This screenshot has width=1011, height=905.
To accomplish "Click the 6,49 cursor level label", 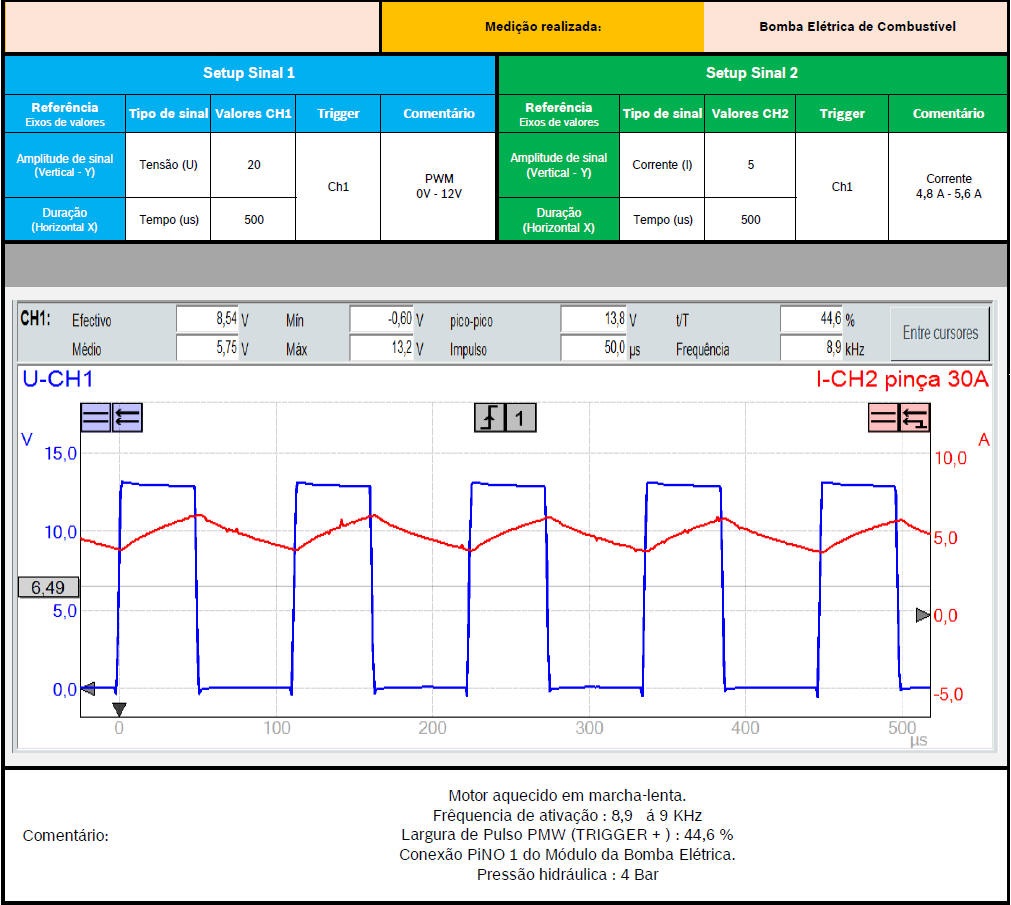I will 48,588.
